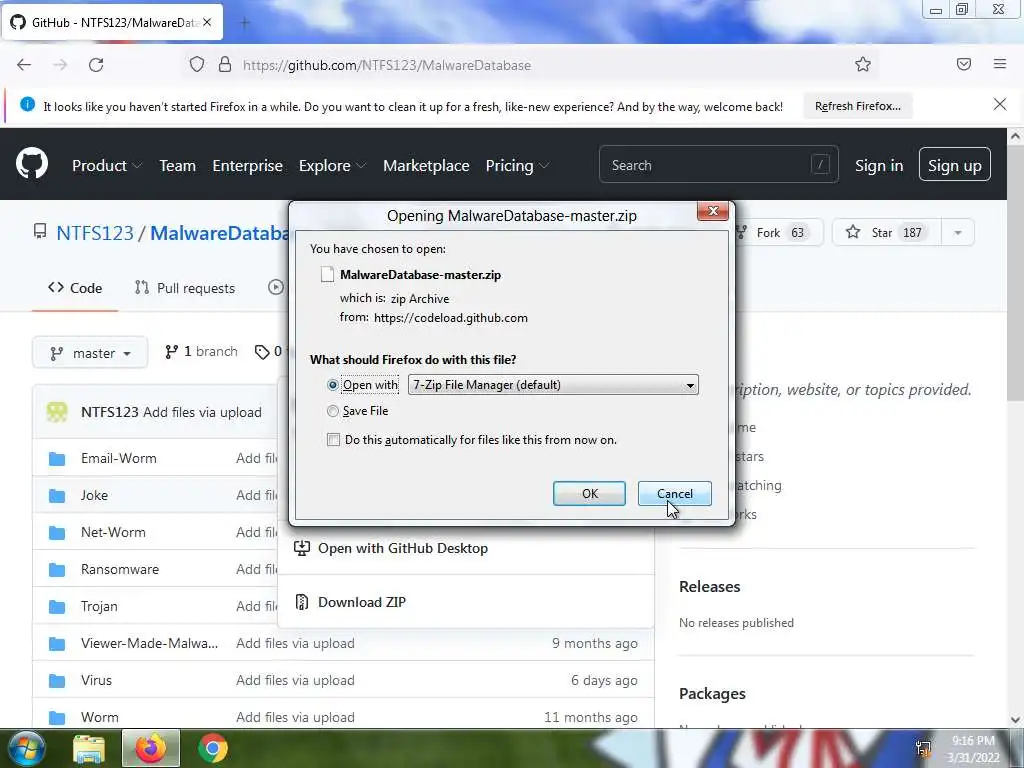Image resolution: width=1024 pixels, height=768 pixels.
Task: Click the Net-Worm folder icon
Action: point(57,533)
